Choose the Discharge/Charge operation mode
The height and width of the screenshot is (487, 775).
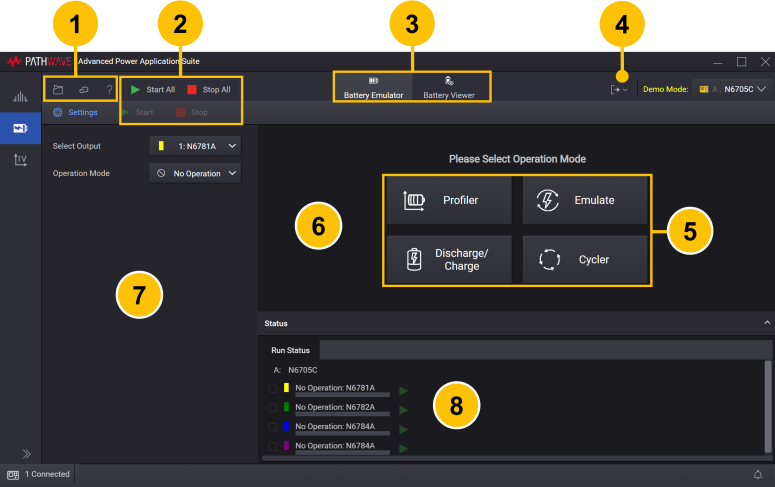point(449,260)
